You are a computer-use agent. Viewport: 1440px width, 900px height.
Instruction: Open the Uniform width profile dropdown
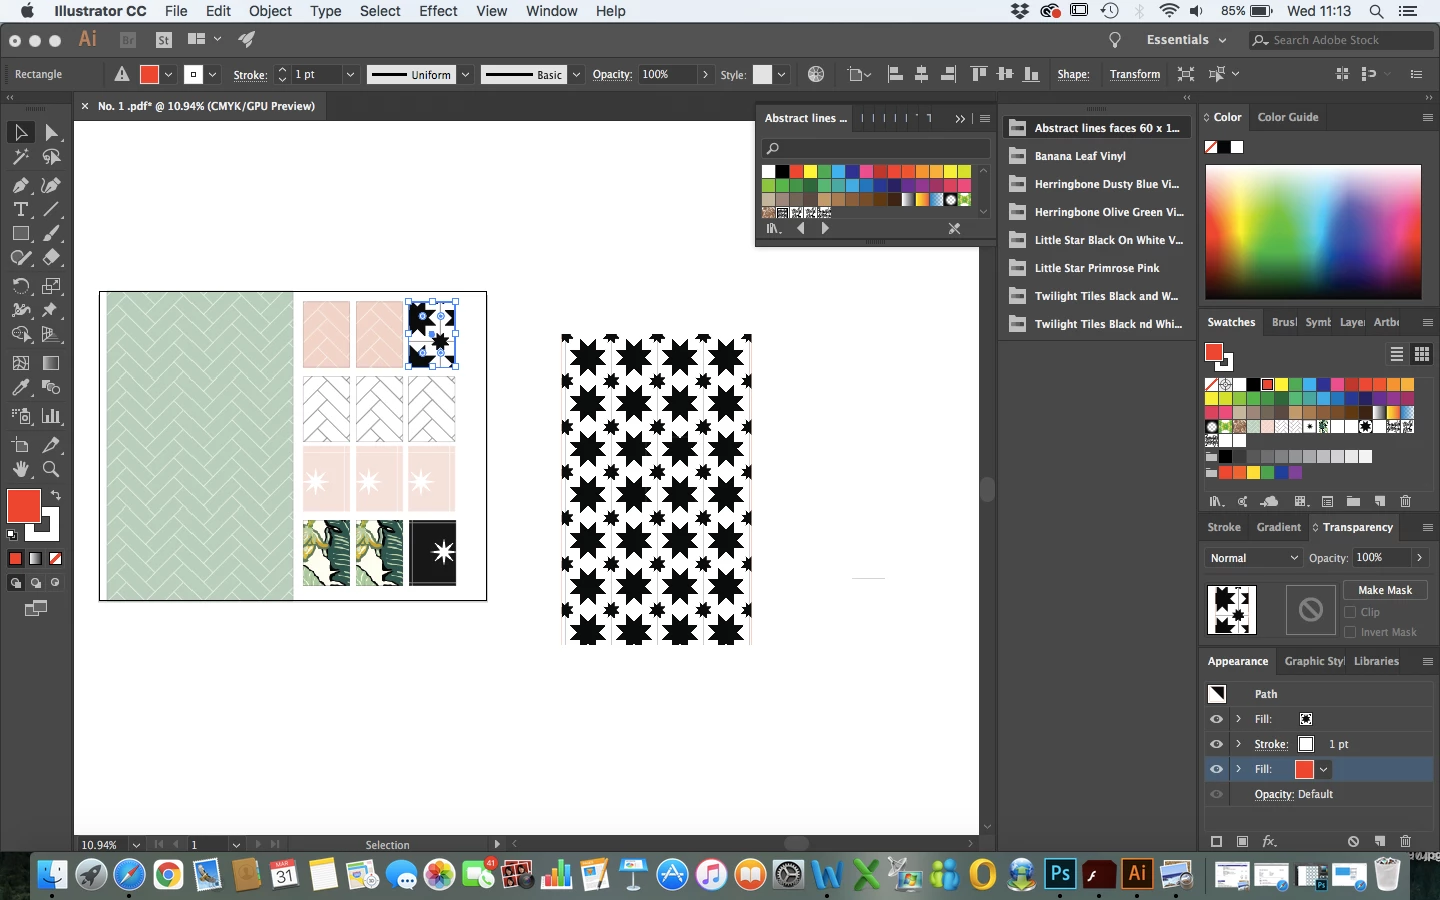point(466,74)
